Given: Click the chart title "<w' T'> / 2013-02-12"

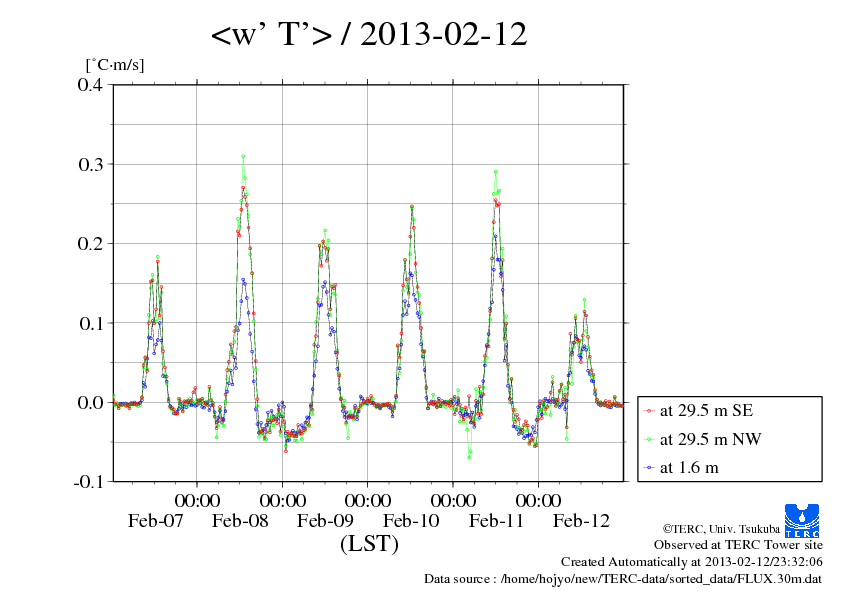Looking at the screenshot, I should click(x=369, y=34).
